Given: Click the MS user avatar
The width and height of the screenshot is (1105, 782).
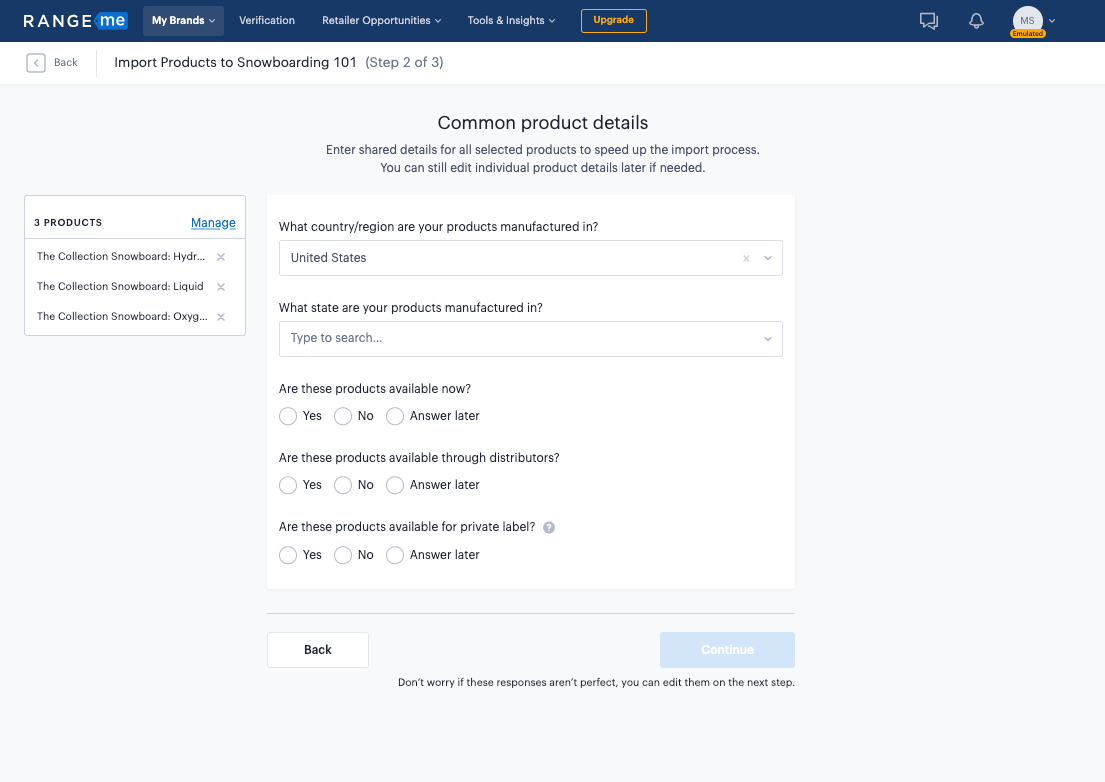Looking at the screenshot, I should pyautogui.click(x=1027, y=20).
